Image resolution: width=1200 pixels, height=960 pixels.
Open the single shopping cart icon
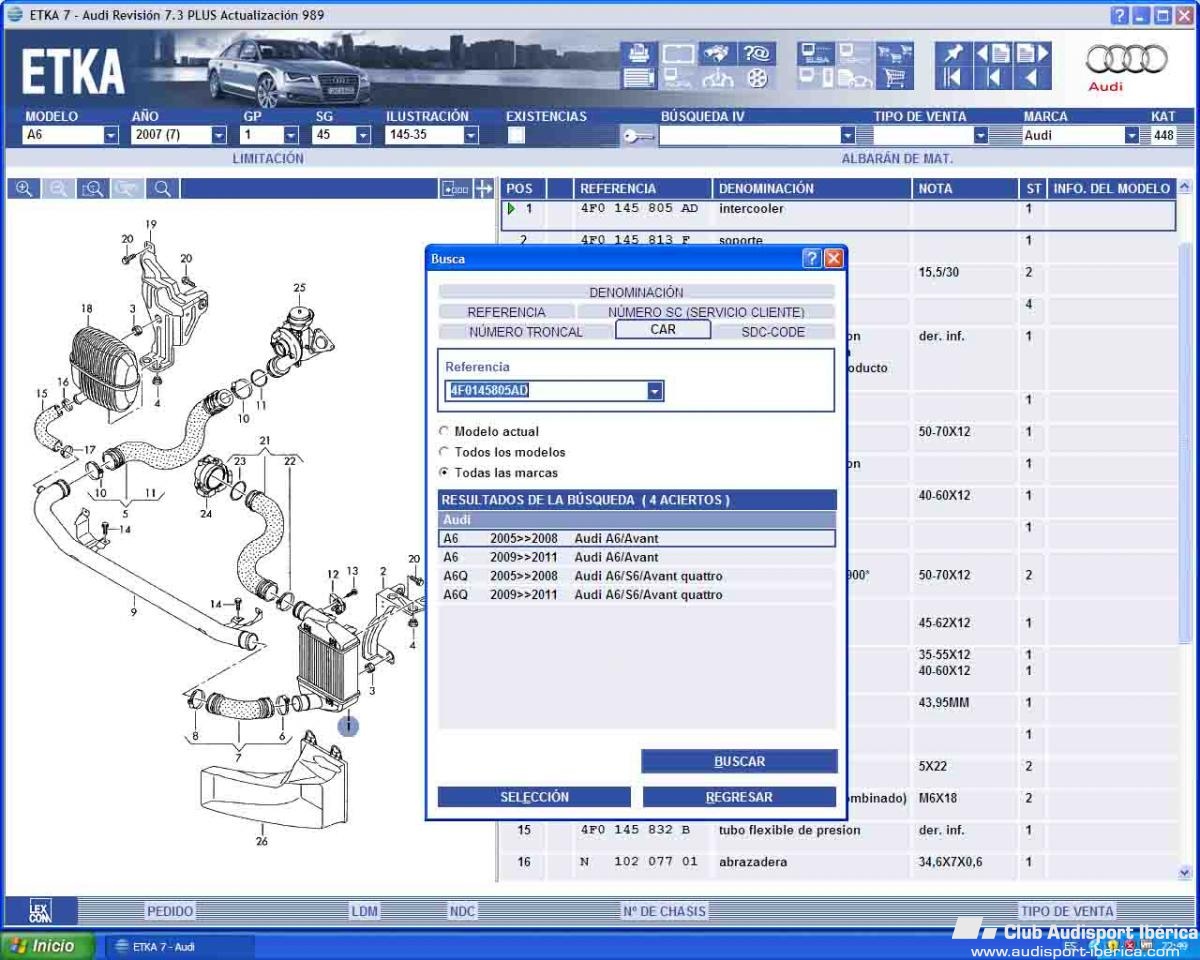click(895, 78)
